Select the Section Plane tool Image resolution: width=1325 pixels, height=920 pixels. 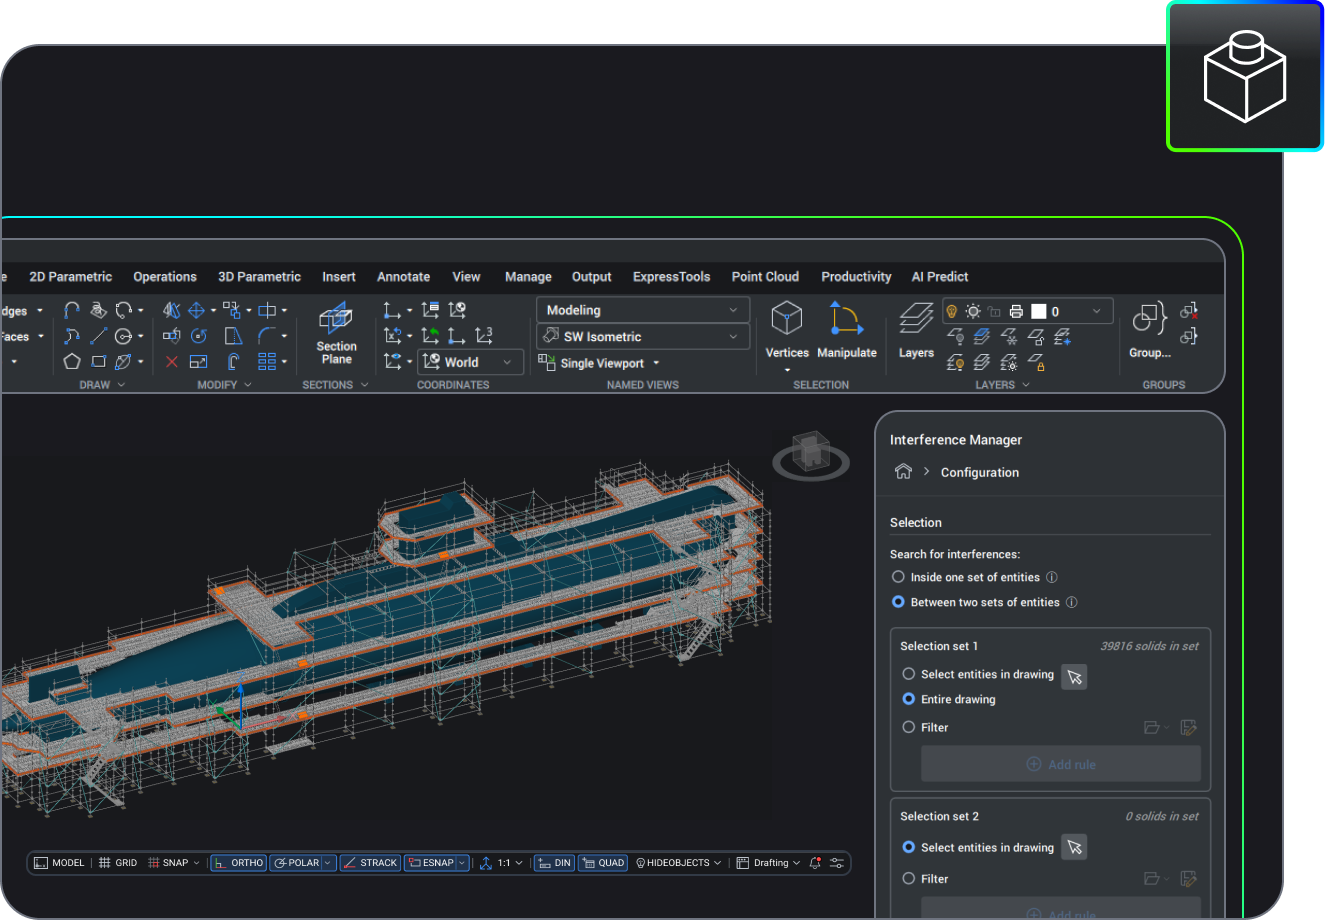point(336,335)
